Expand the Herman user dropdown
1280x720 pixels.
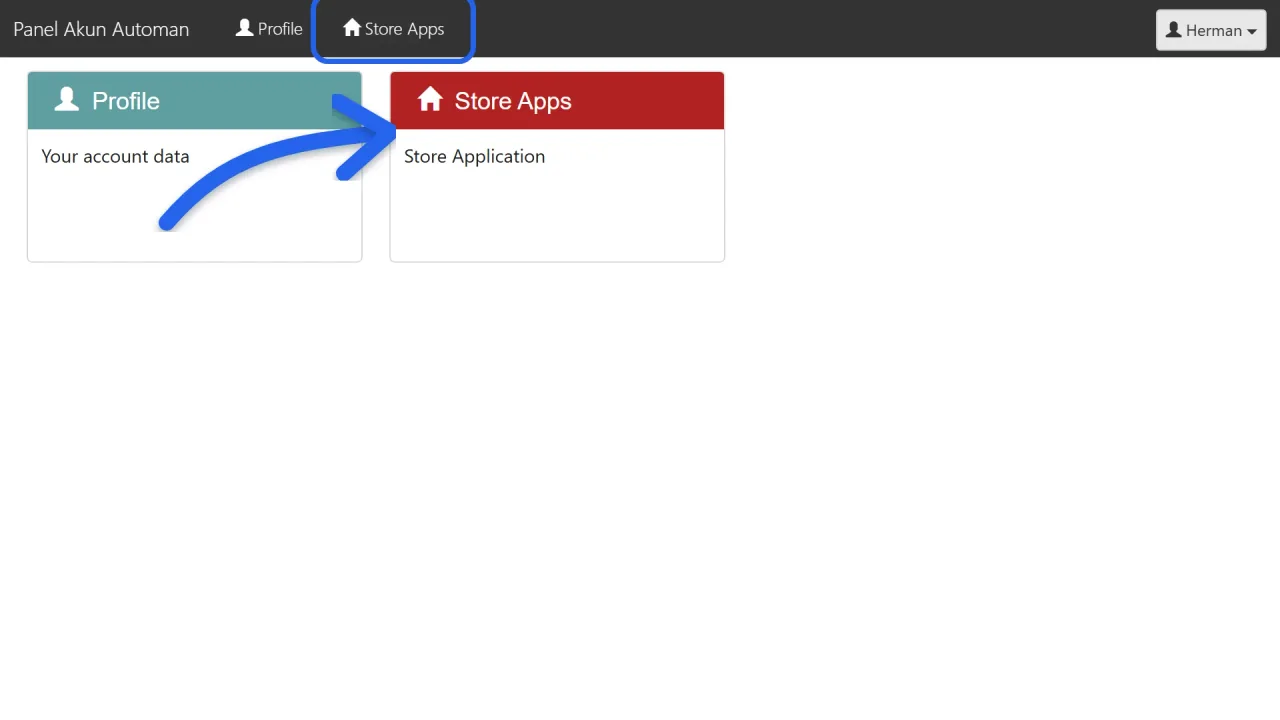pos(1211,30)
